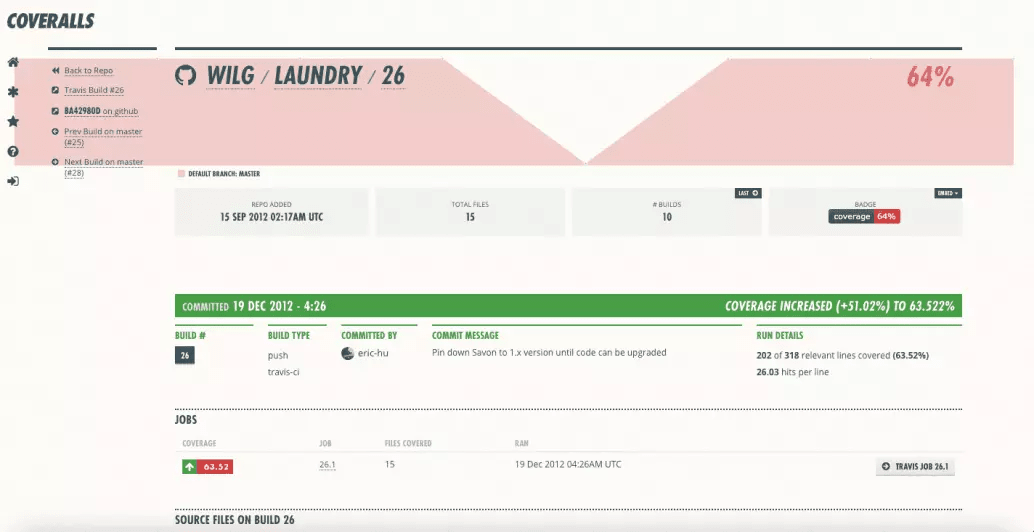Go to the home icon in sidebar
This screenshot has width=1034, height=532.
(13, 63)
